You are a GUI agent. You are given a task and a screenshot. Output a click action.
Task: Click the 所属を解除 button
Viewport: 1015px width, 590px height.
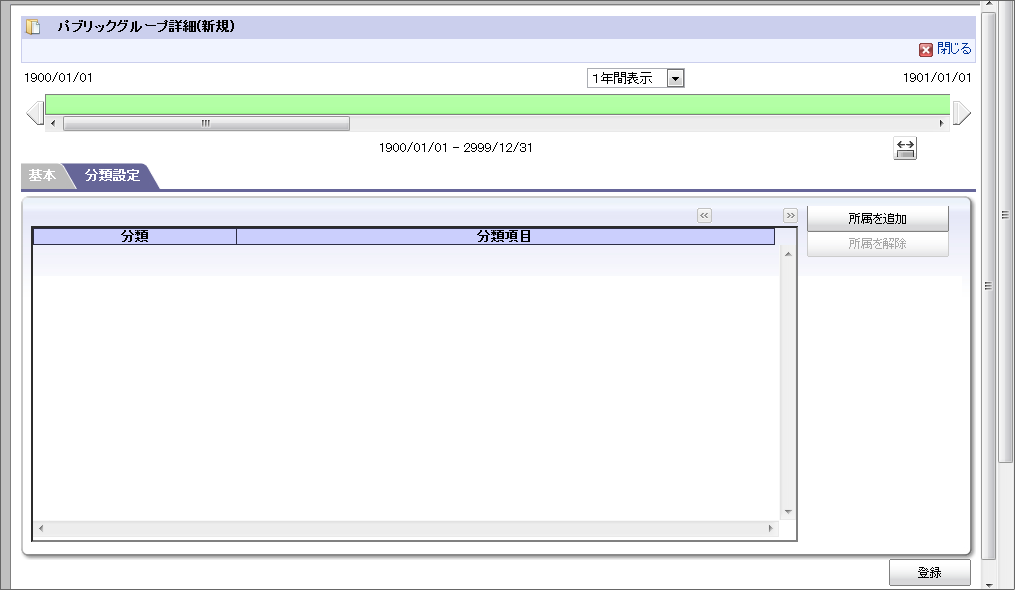(x=878, y=244)
